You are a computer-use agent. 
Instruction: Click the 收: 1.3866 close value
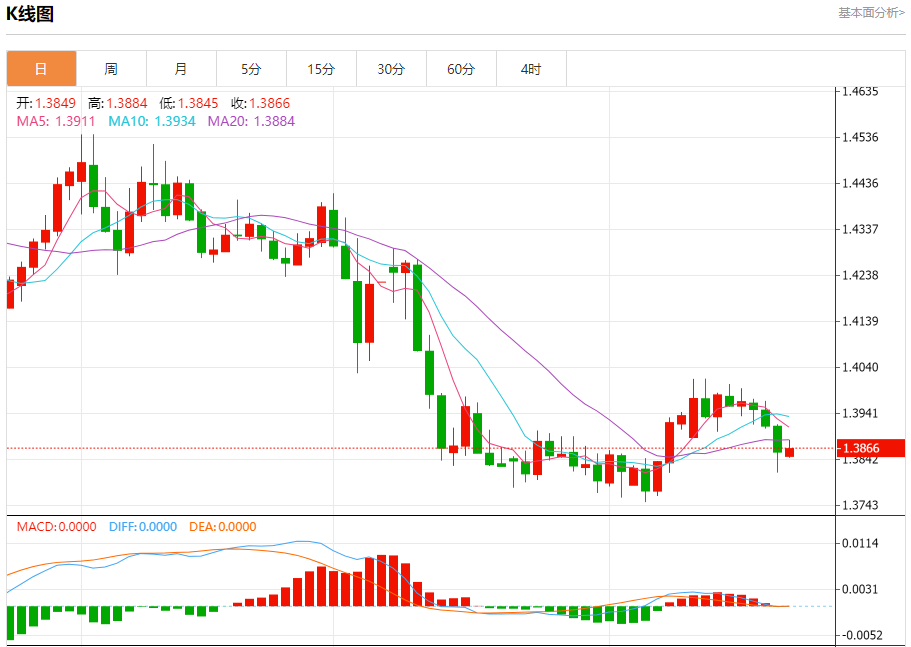click(x=260, y=103)
